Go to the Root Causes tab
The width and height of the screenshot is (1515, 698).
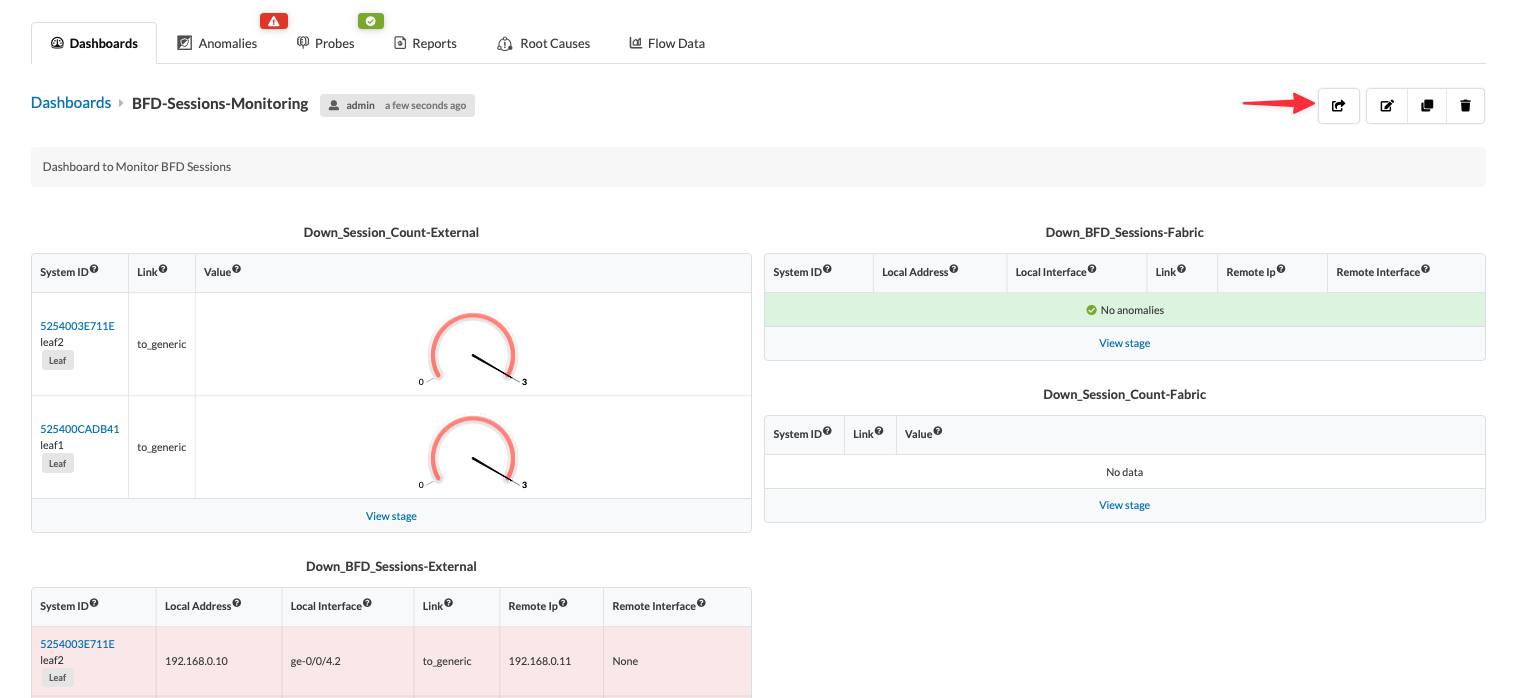[544, 43]
